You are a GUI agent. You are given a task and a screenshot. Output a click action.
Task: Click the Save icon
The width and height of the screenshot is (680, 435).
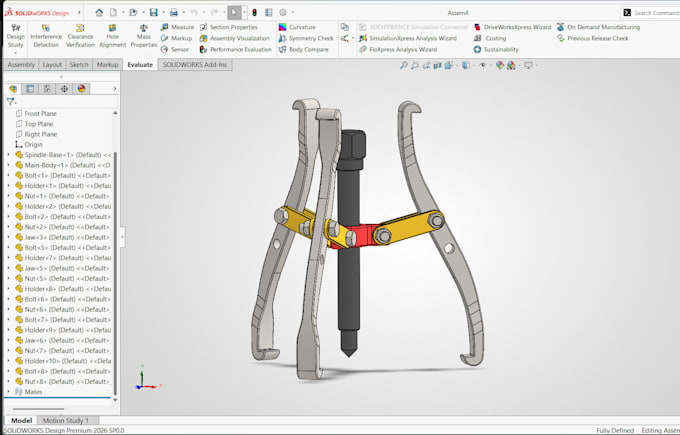(154, 13)
